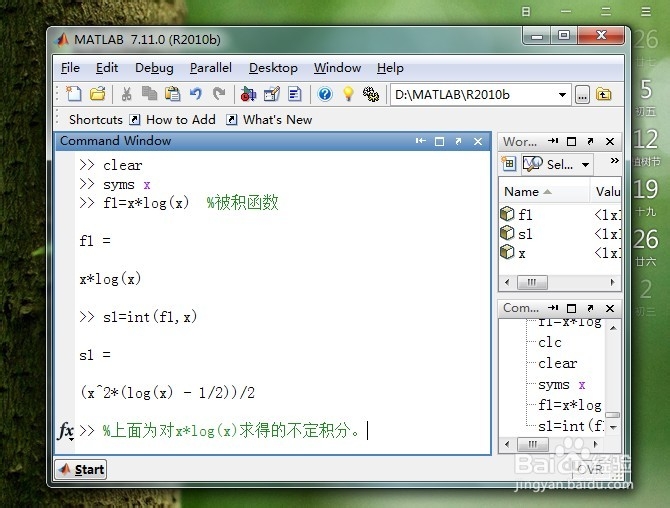Minimize the Command History panel
This screenshot has height=508, width=670.
[553, 308]
